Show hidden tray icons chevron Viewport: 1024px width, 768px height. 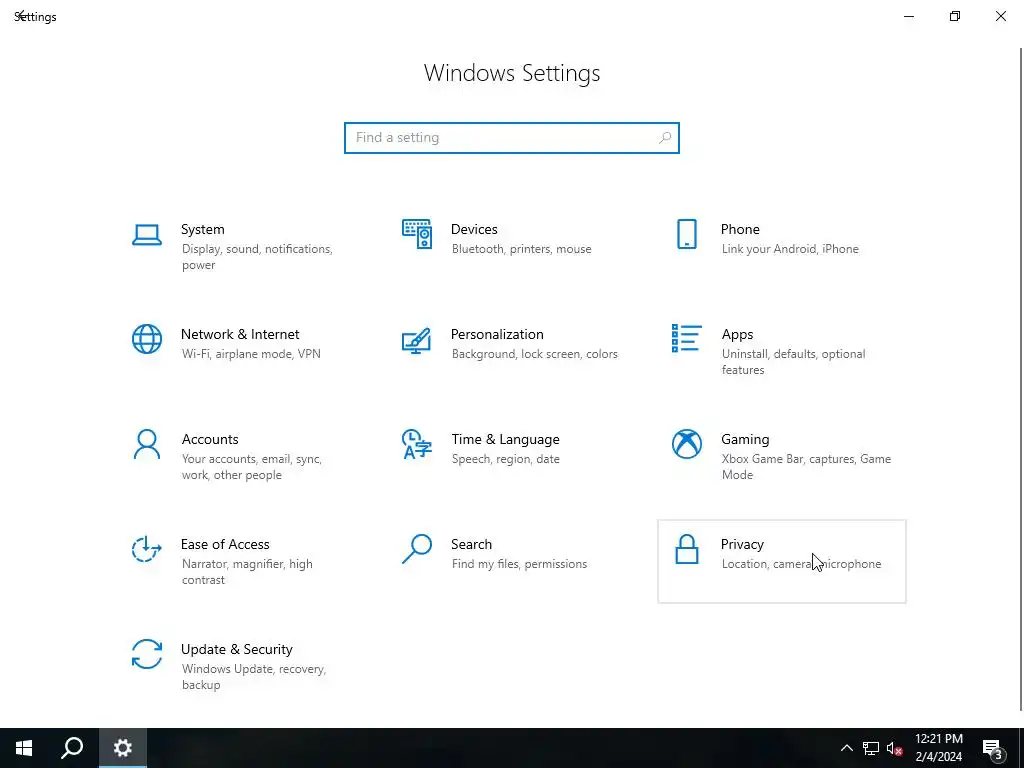[846, 748]
